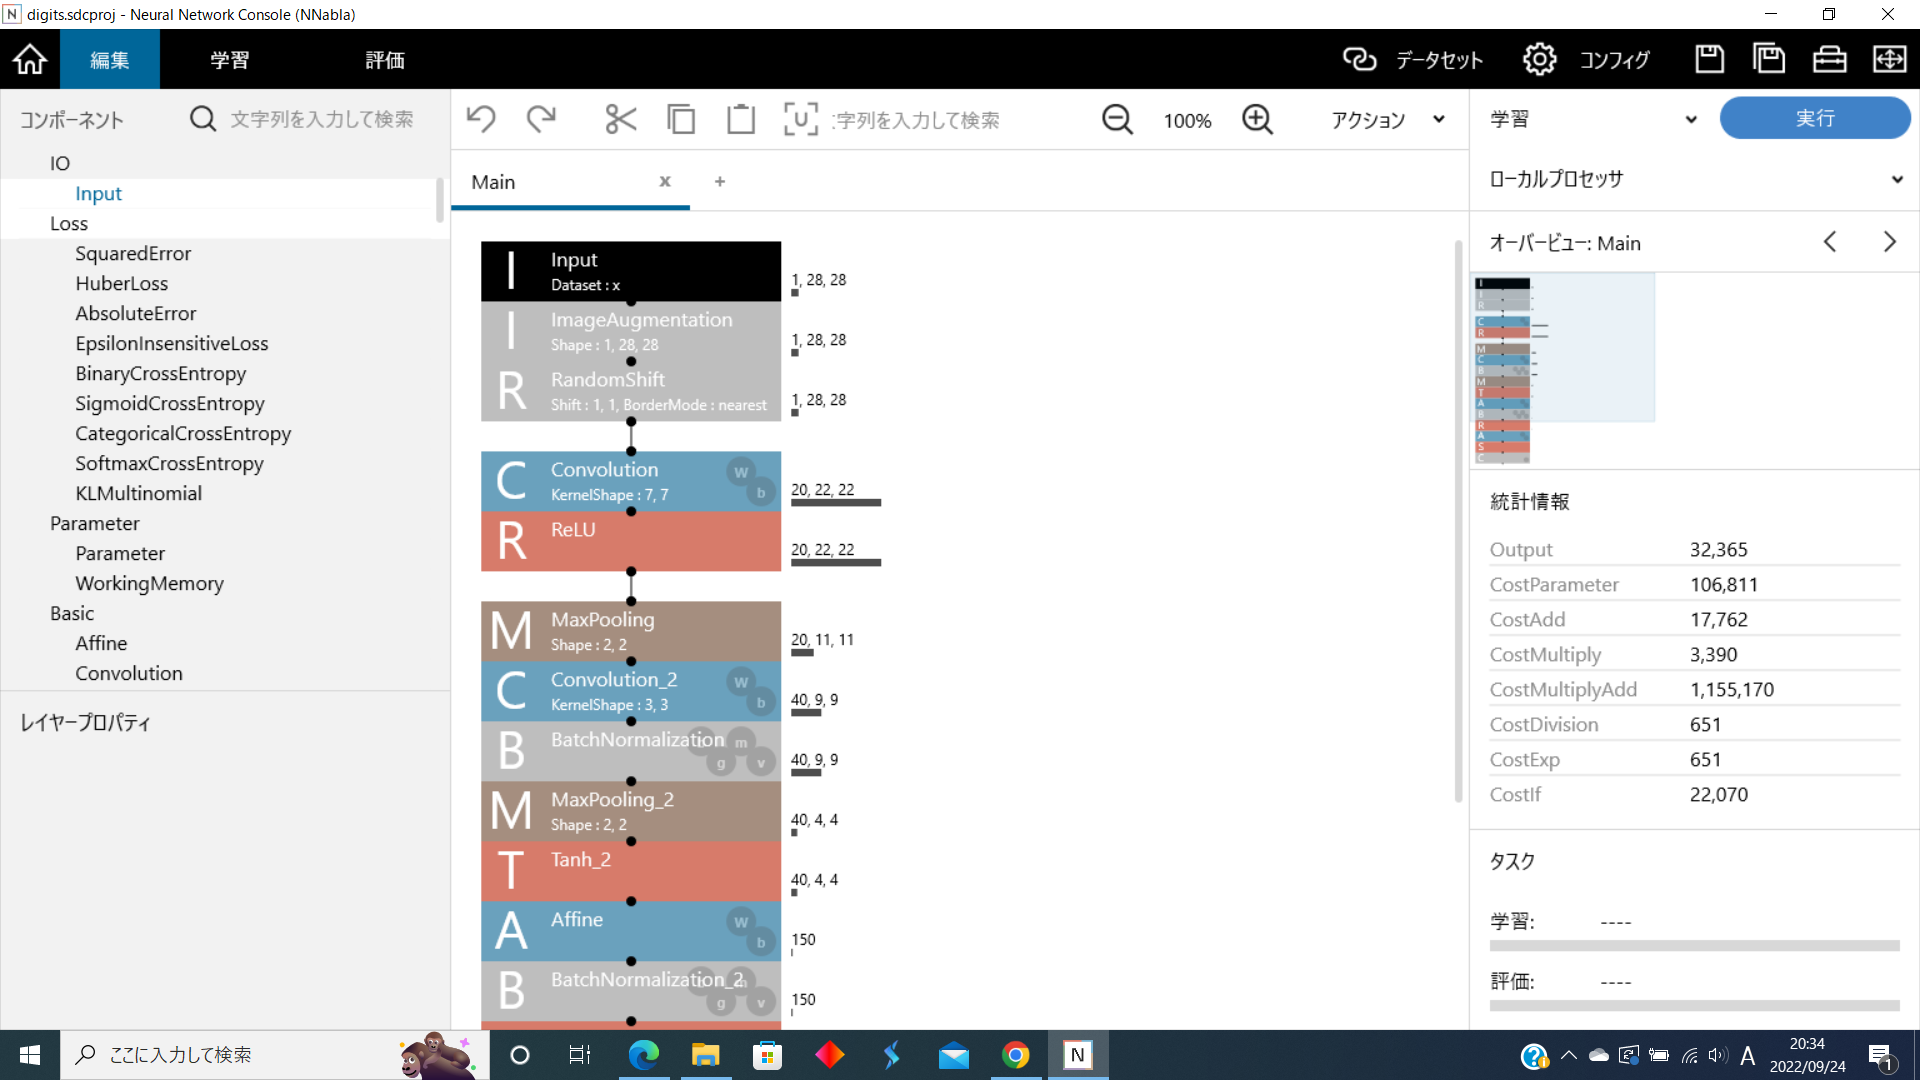Click the Copy icon in toolbar
This screenshot has height=1080, width=1920.
[x=681, y=120]
